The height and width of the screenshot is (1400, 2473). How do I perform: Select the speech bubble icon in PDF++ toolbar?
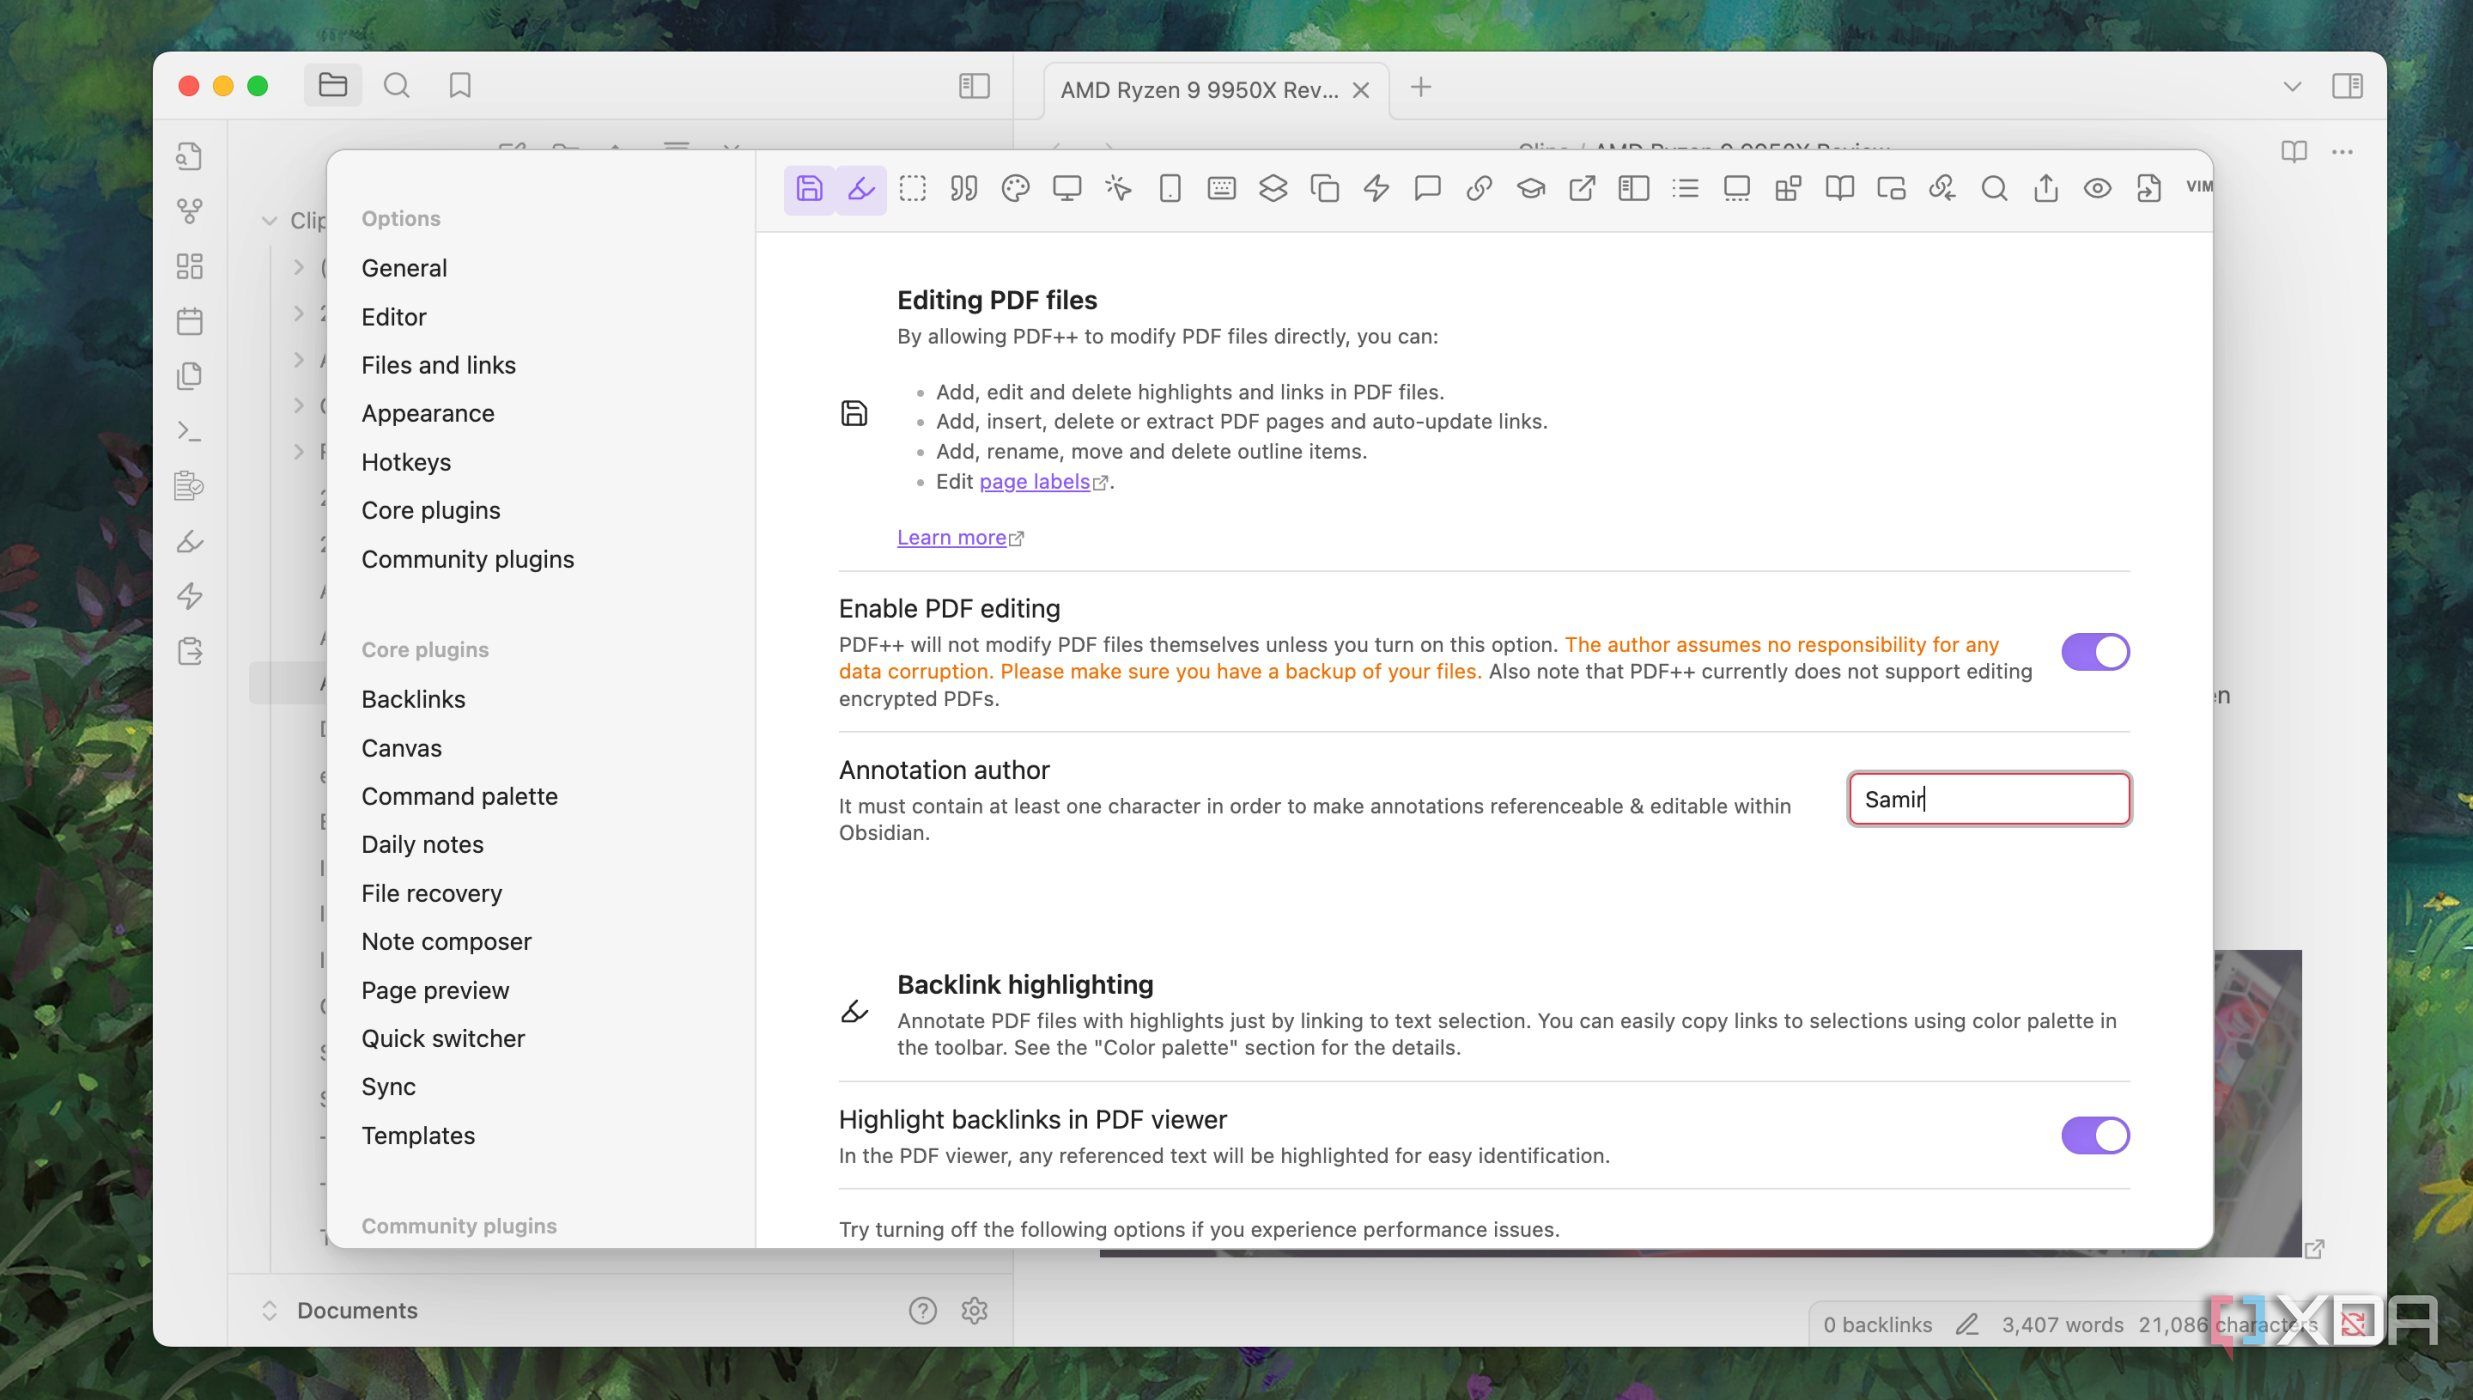tap(1427, 188)
